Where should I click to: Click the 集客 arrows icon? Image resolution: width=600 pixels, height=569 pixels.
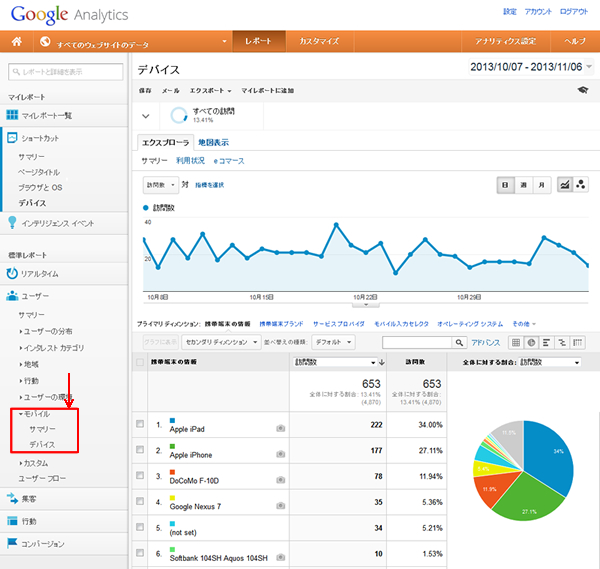[x=12, y=498]
